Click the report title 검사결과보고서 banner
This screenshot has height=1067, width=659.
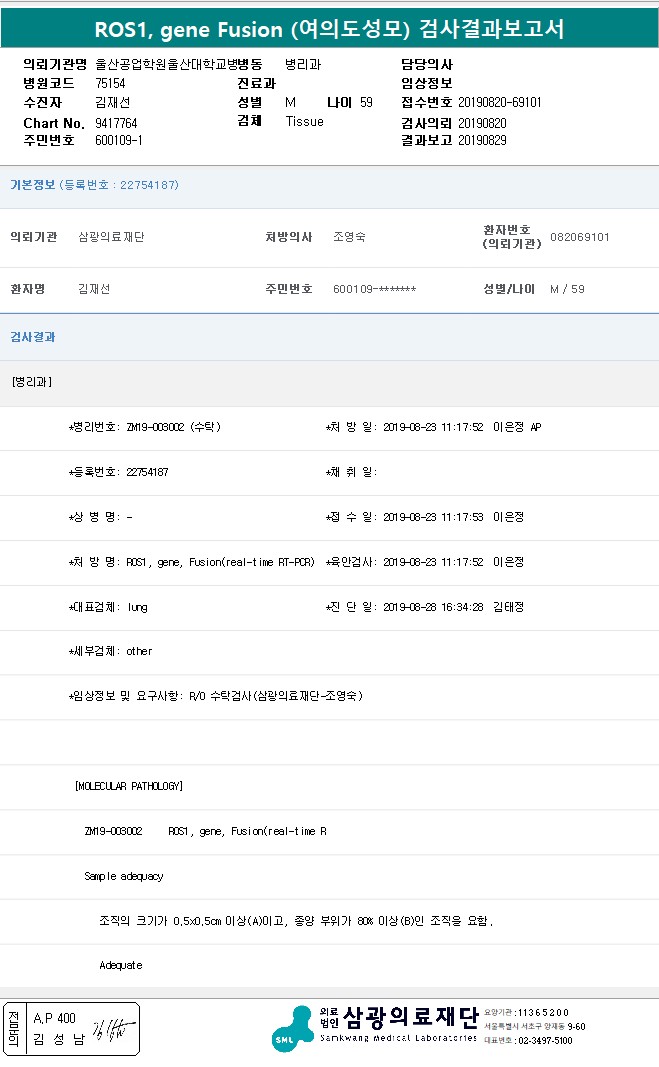pos(329,28)
